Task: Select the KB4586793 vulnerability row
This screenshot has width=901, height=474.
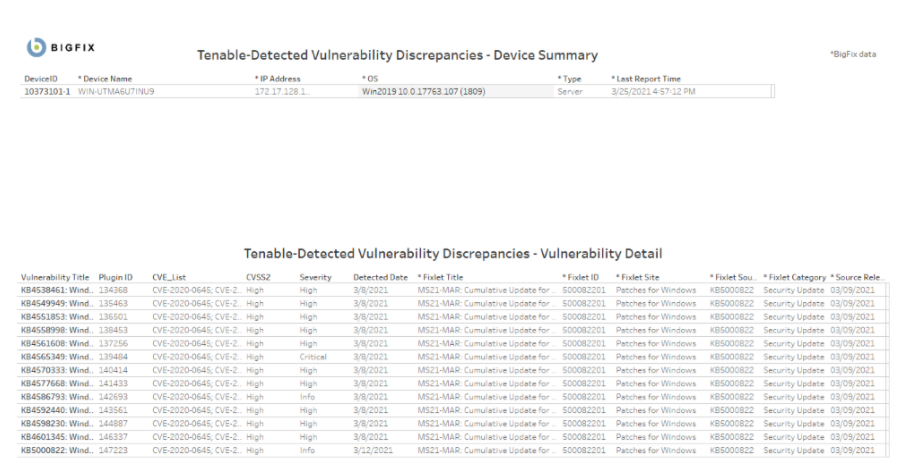Action: pyautogui.click(x=57, y=396)
